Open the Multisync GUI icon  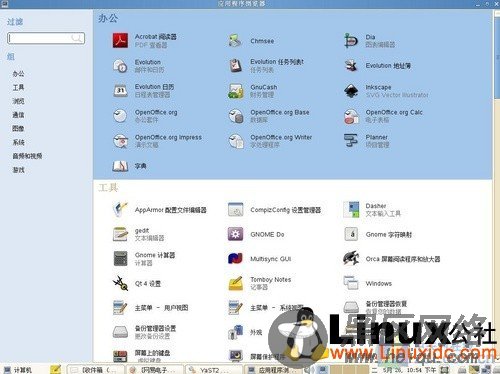coord(235,259)
